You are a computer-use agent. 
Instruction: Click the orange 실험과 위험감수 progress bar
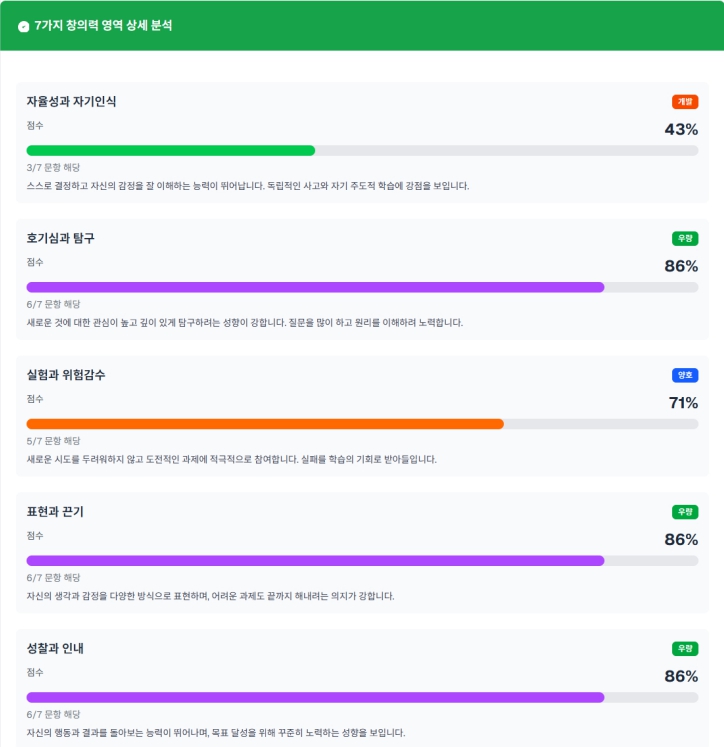click(265, 424)
